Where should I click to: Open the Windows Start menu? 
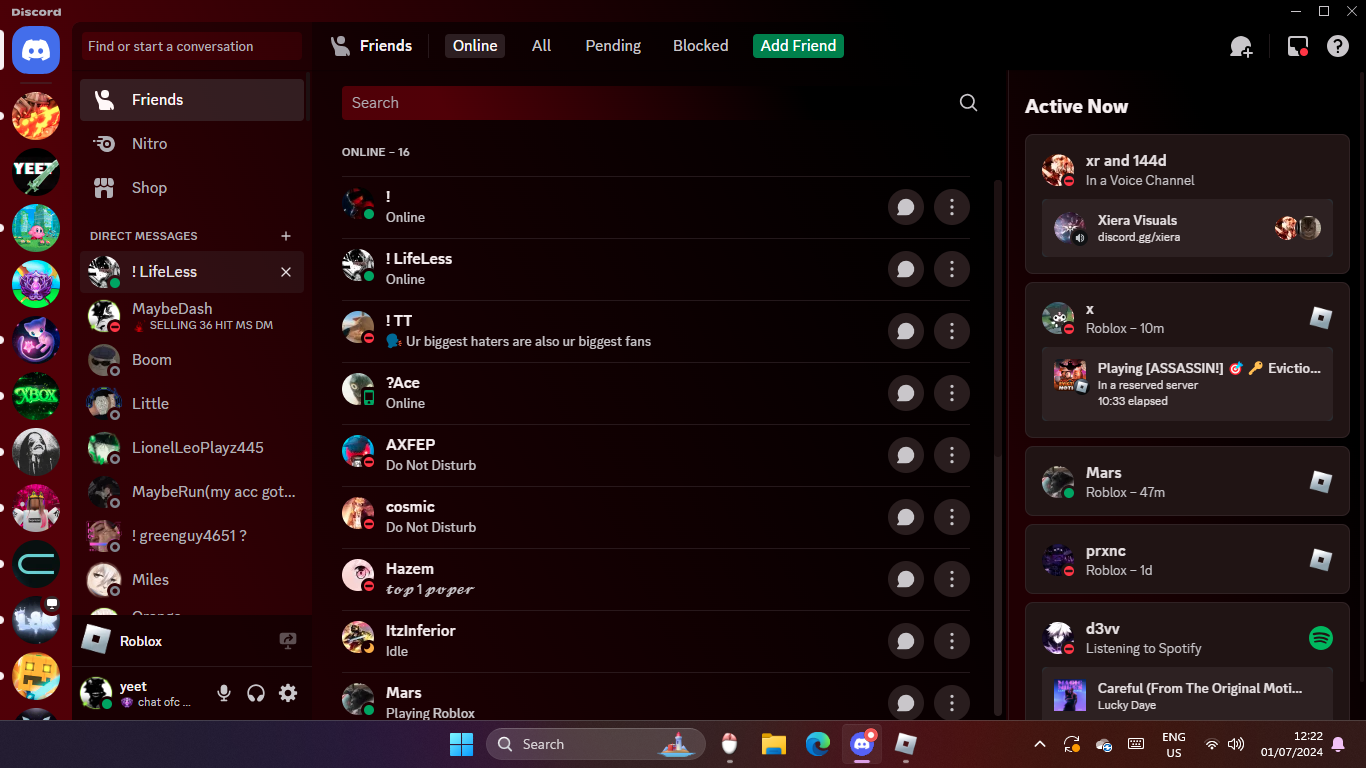[x=461, y=744]
